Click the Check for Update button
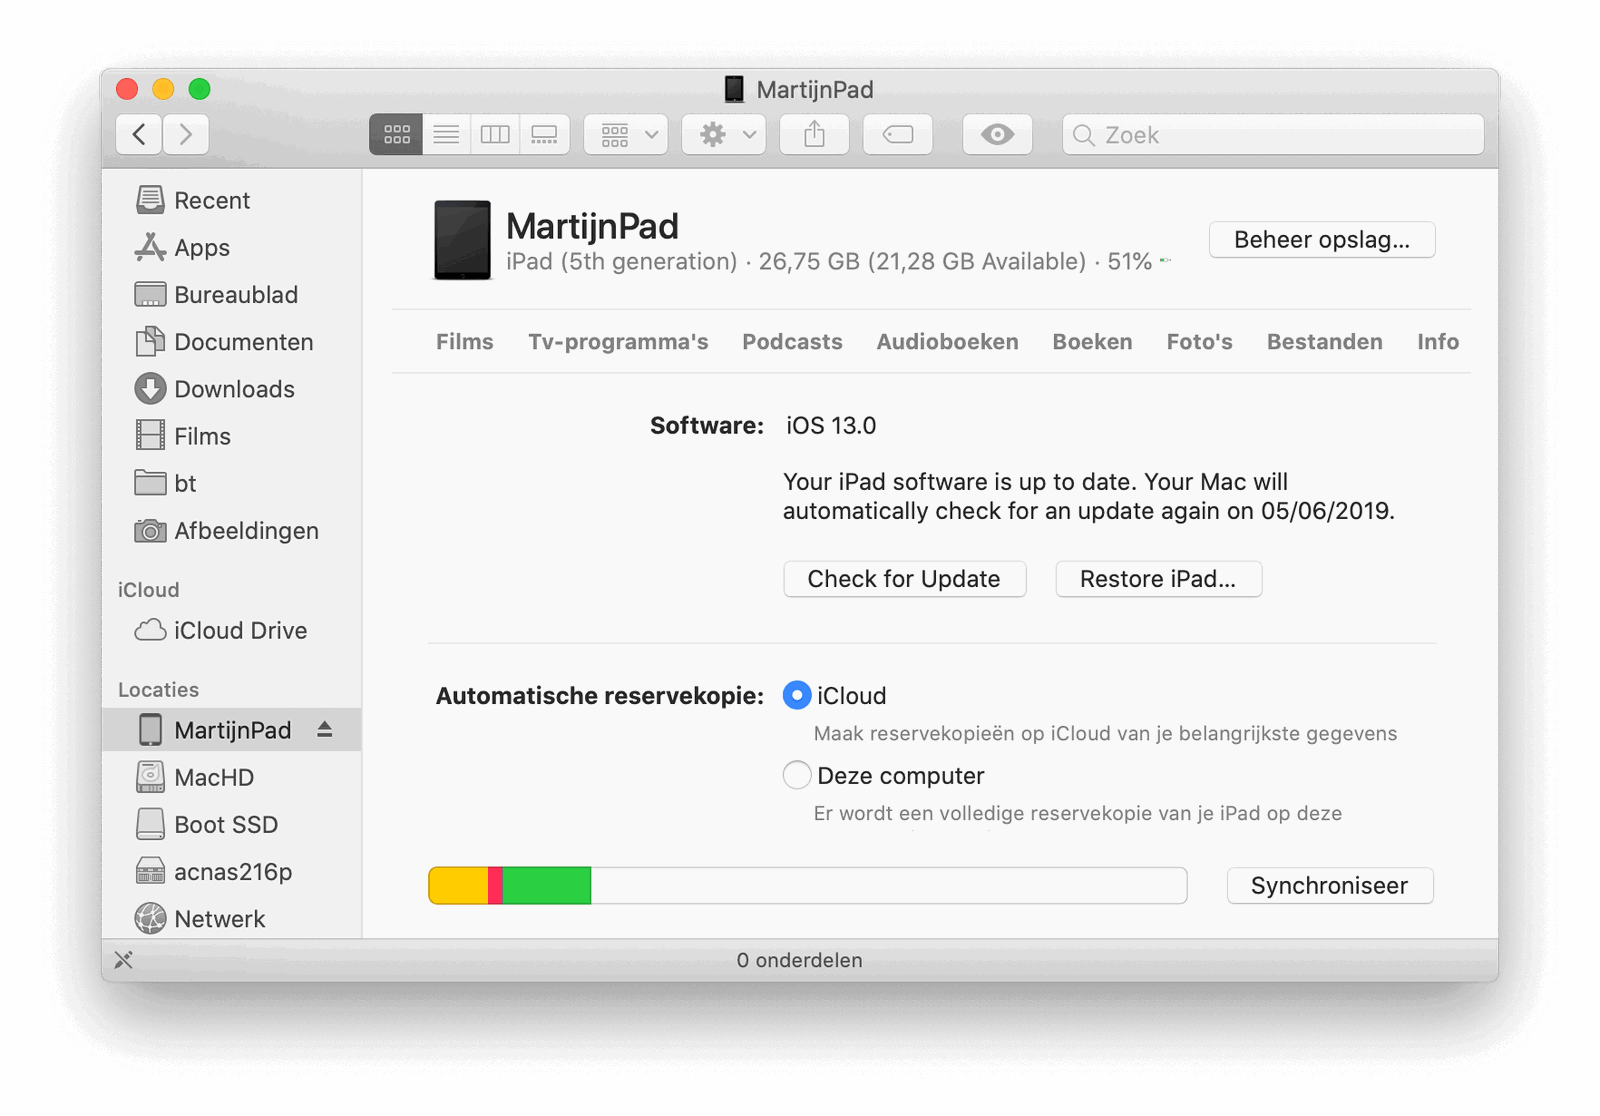The height and width of the screenshot is (1116, 1600). click(x=904, y=579)
